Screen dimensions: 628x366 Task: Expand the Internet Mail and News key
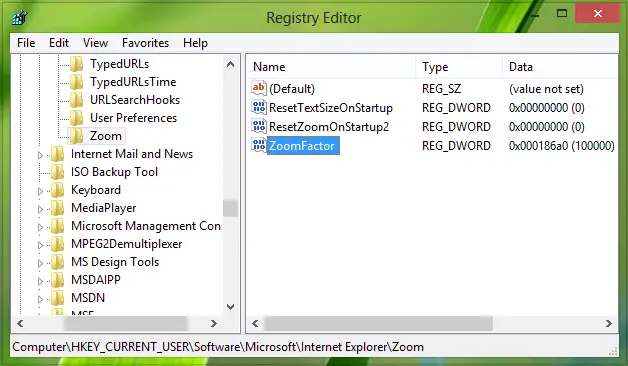click(40, 155)
